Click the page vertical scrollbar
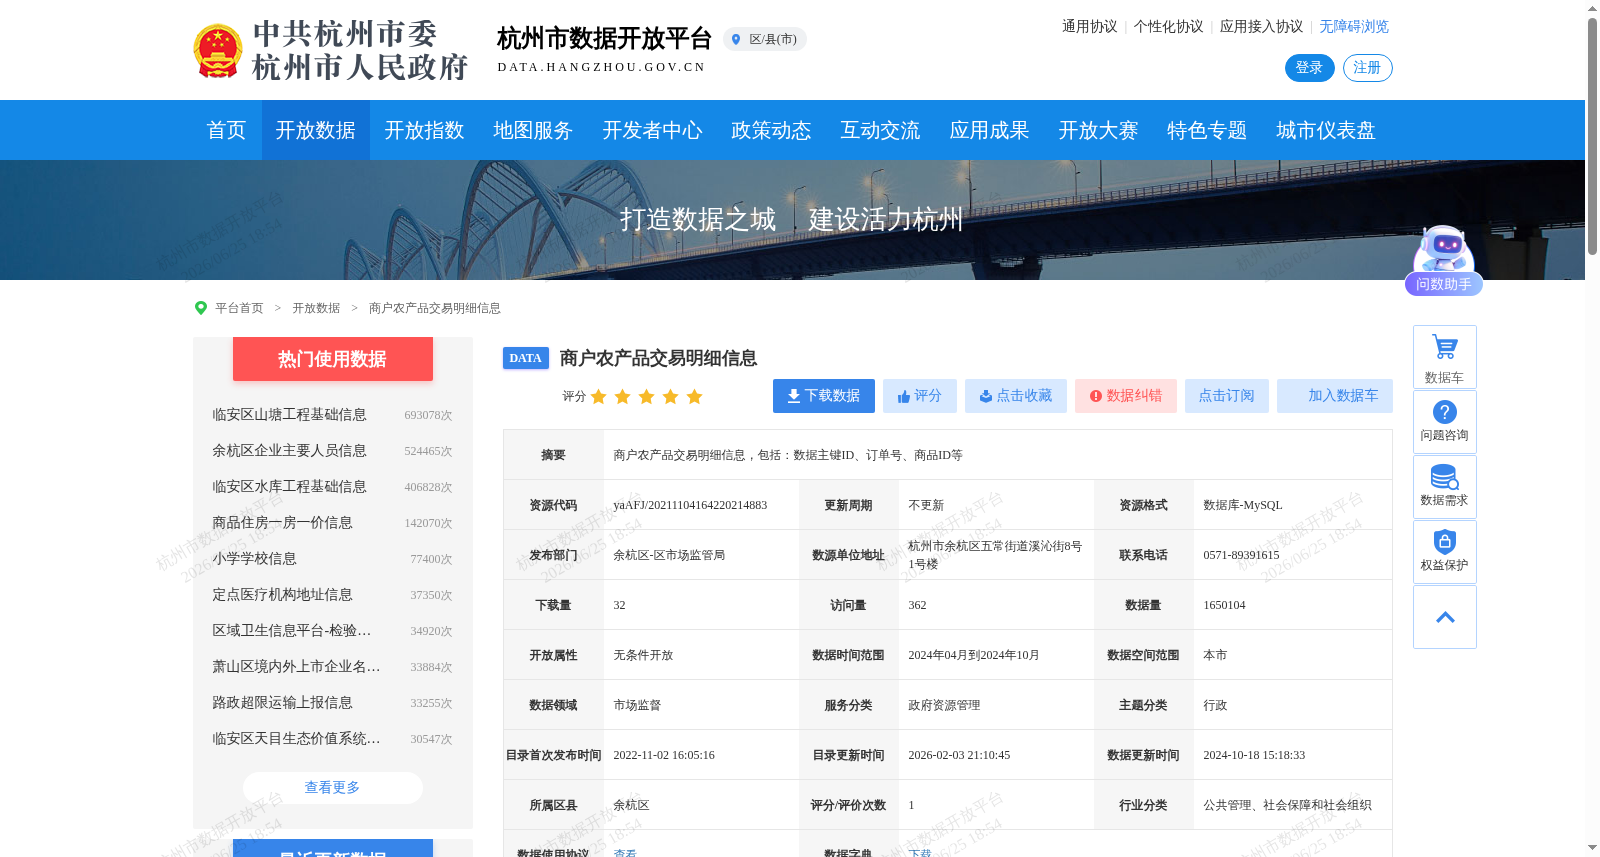The height and width of the screenshot is (857, 1600). [1592, 136]
